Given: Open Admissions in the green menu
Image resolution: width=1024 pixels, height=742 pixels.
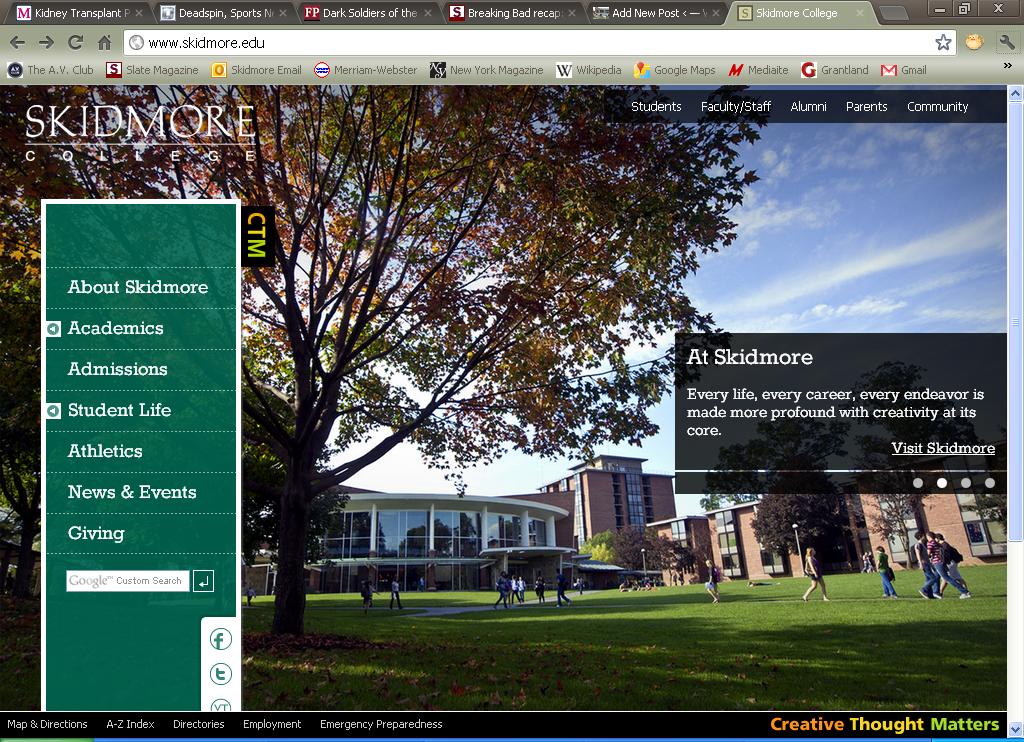Looking at the screenshot, I should coord(118,369).
